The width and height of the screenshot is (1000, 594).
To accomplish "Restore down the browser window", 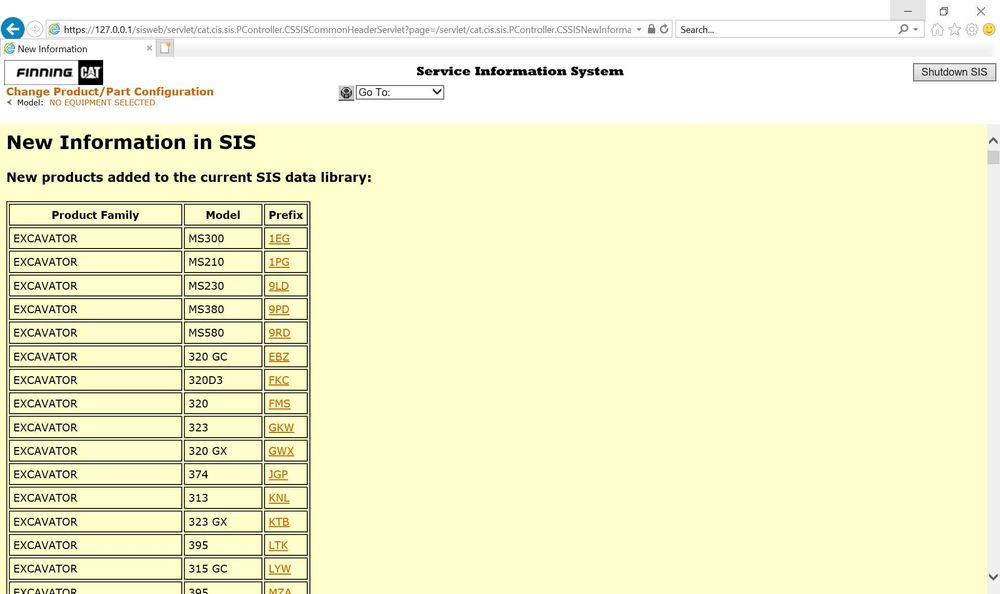I will [944, 11].
